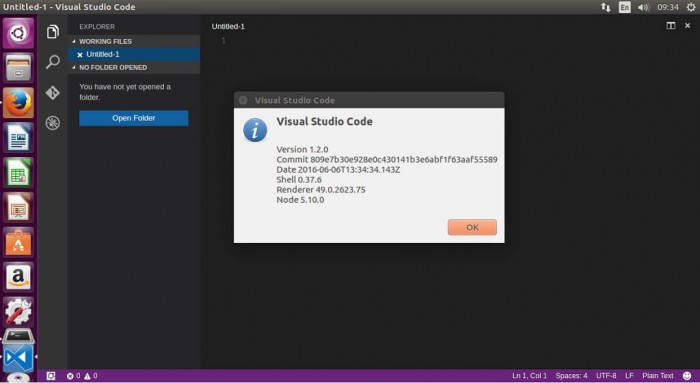Image resolution: width=700 pixels, height=383 pixels.
Task: Click the info icon in the dialog
Action: click(x=255, y=130)
